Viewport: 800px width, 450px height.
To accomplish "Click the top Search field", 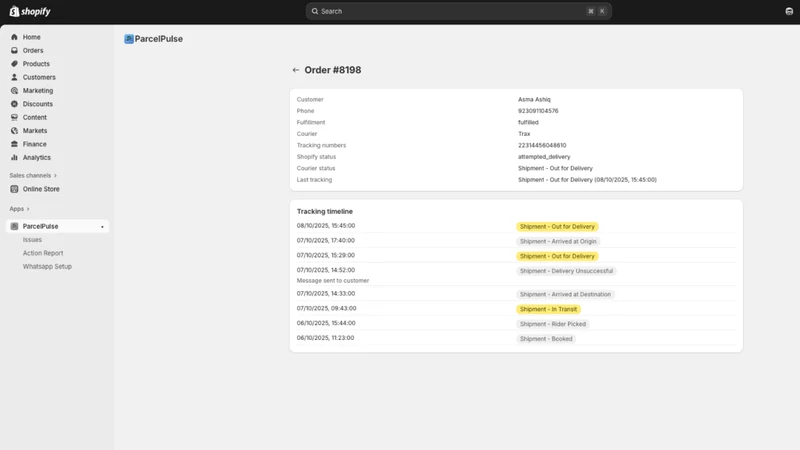I will point(458,11).
